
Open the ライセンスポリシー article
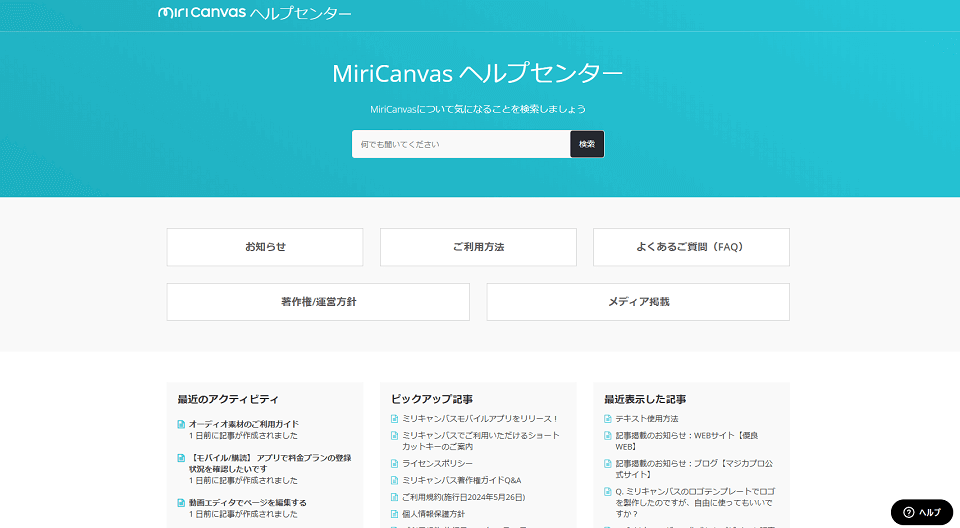[x=437, y=463]
